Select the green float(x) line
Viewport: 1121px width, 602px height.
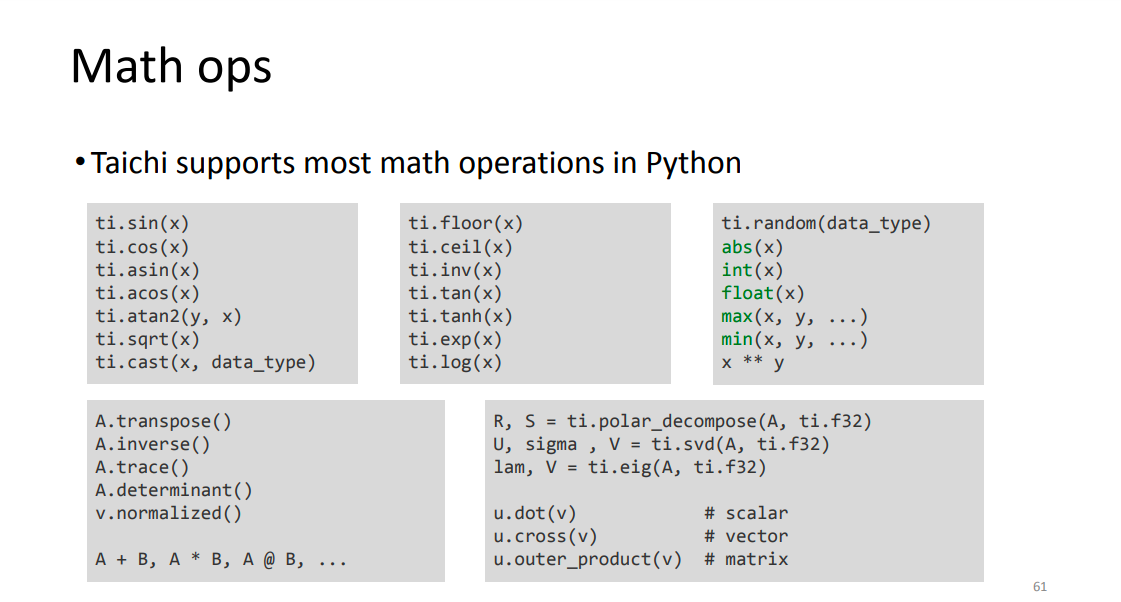pos(763,294)
